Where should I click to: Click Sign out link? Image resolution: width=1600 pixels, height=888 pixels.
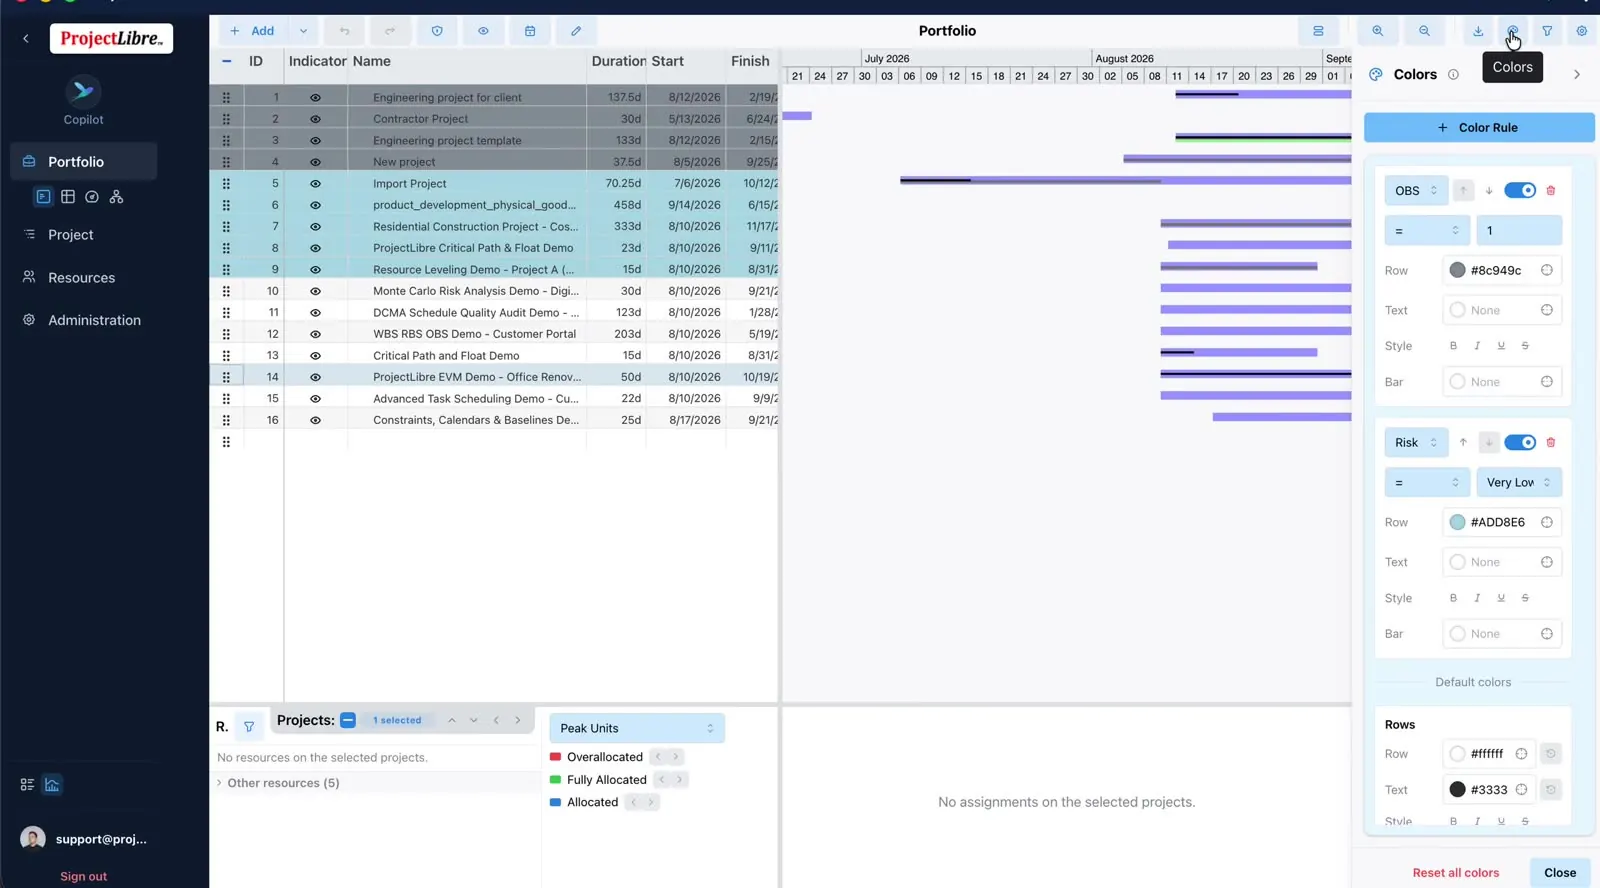click(x=83, y=877)
